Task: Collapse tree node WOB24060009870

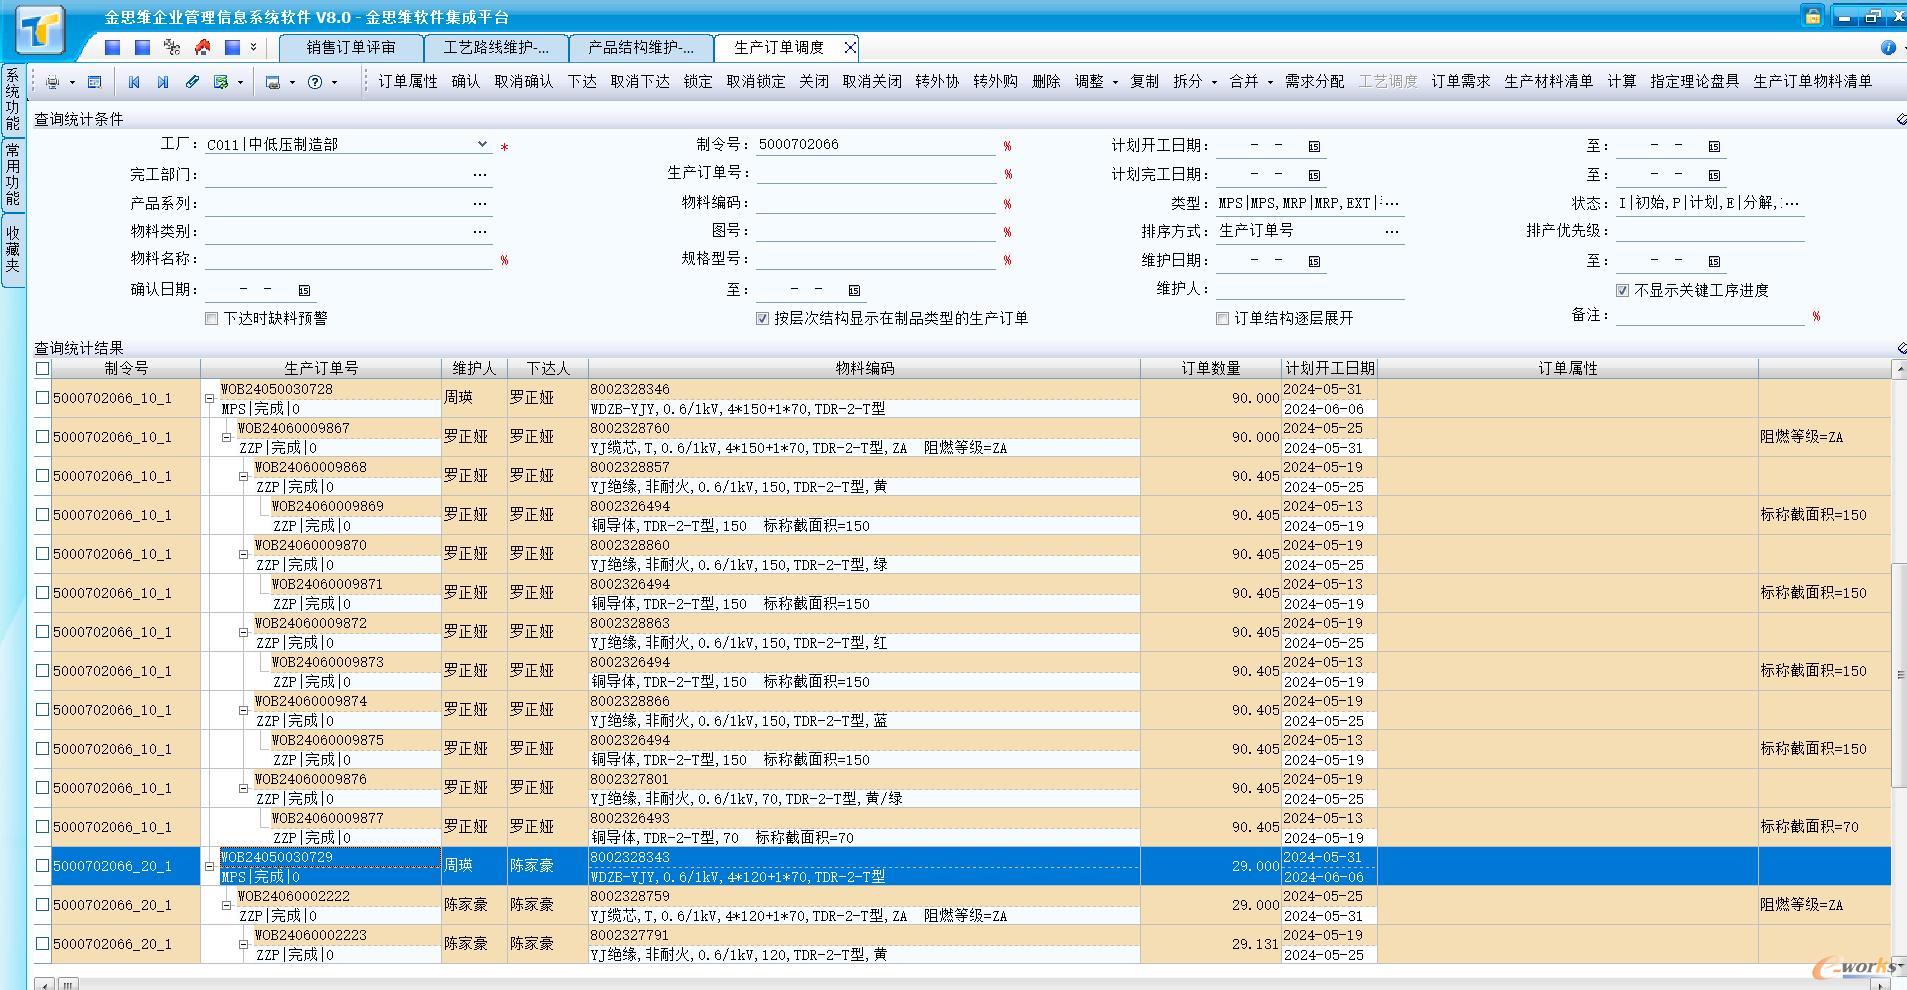Action: (x=243, y=554)
